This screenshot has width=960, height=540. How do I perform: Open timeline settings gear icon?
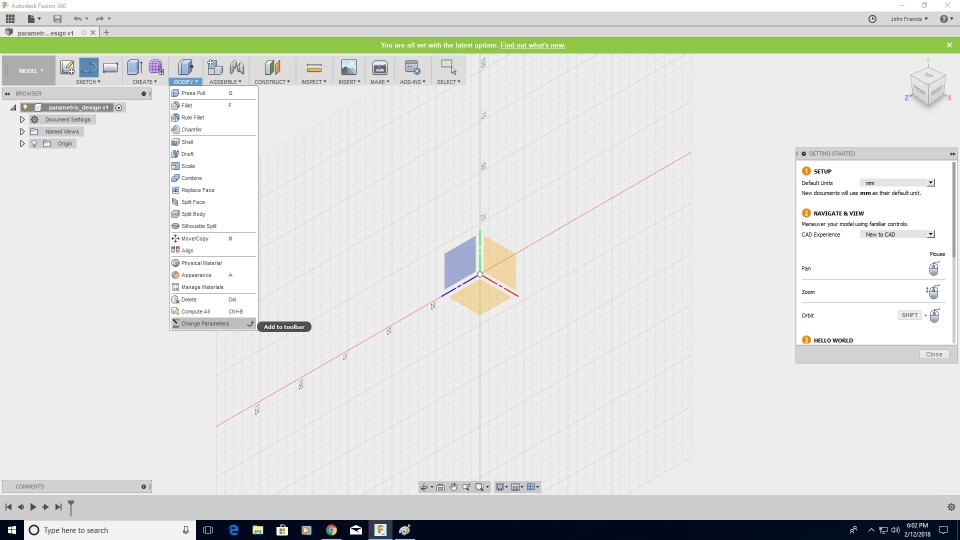[951, 507]
